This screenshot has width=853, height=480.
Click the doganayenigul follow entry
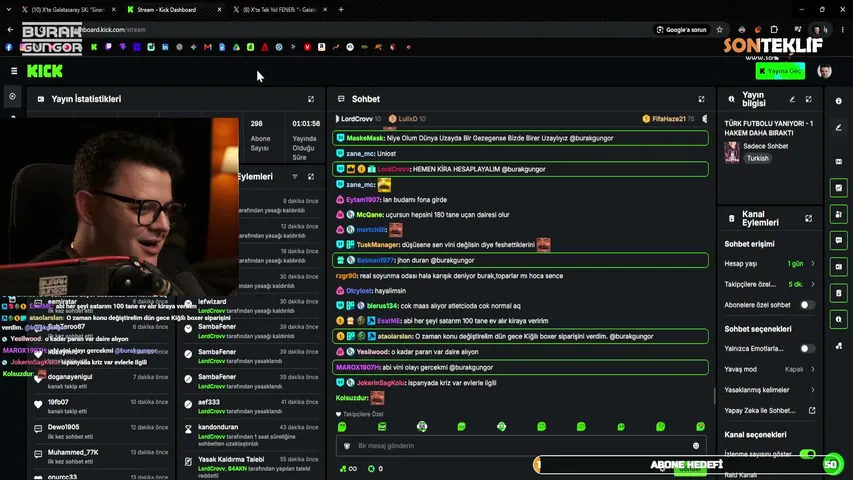102,381
